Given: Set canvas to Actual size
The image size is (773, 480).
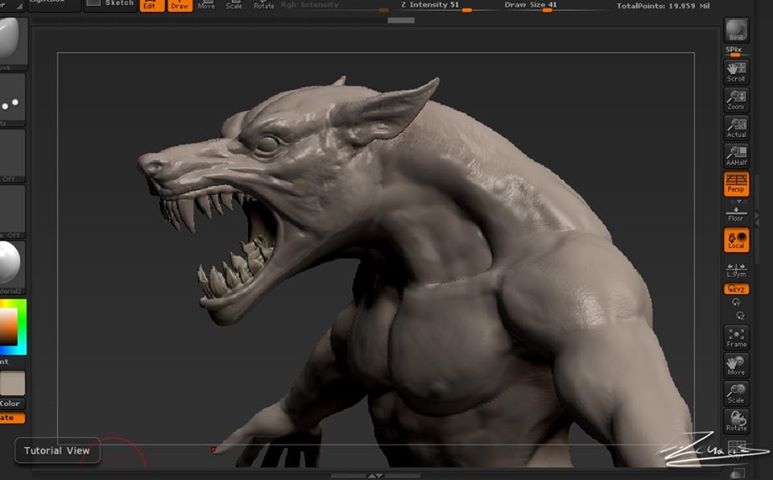Looking at the screenshot, I should pos(736,127).
